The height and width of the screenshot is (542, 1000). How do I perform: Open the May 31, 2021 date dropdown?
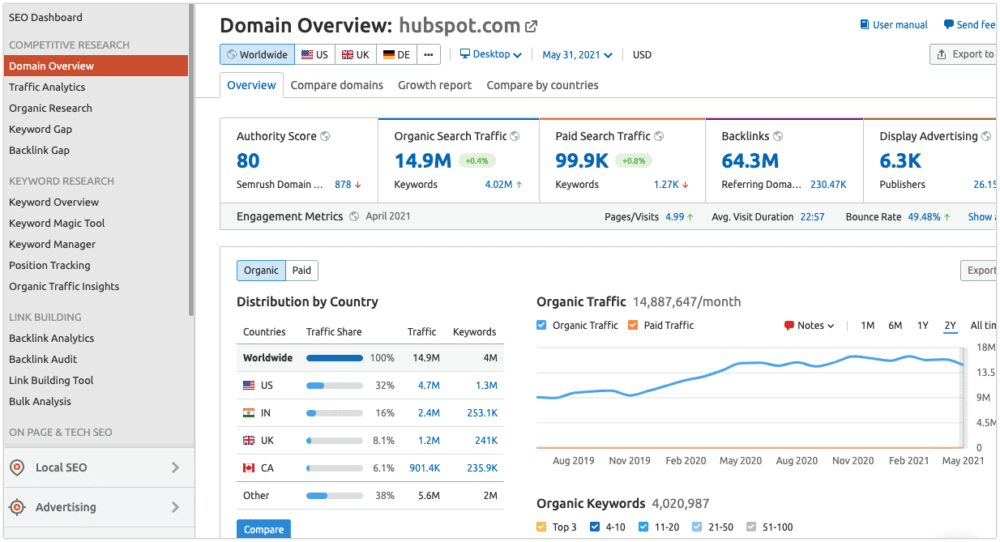coord(577,55)
